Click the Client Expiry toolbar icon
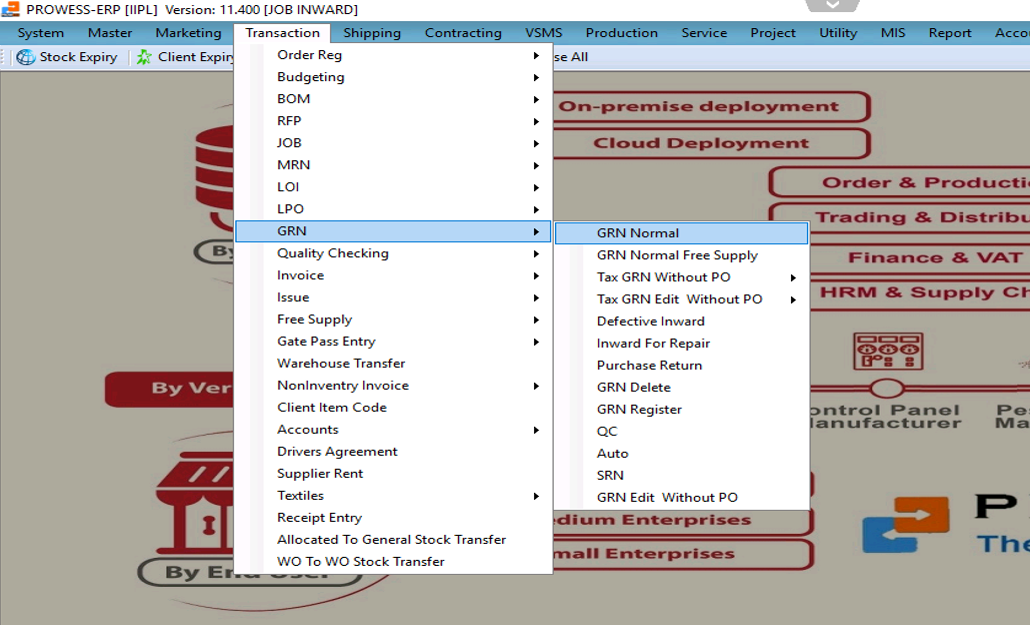 click(145, 57)
